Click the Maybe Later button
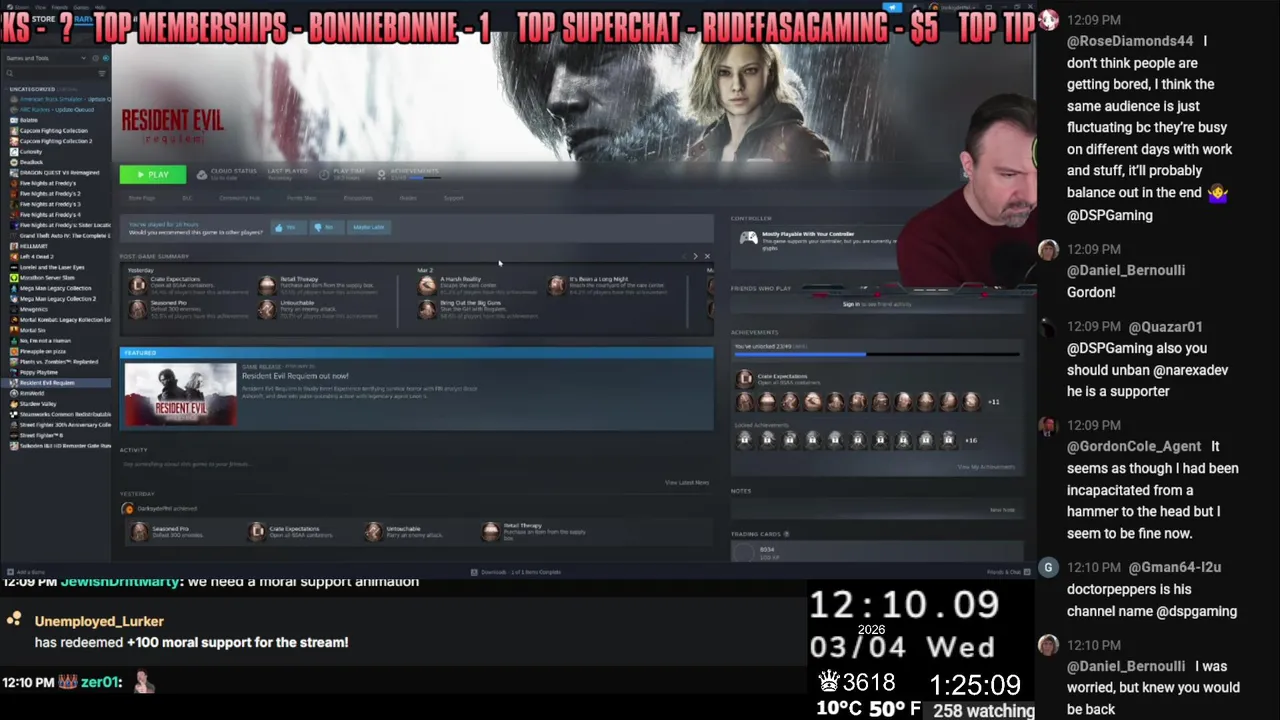 [368, 227]
